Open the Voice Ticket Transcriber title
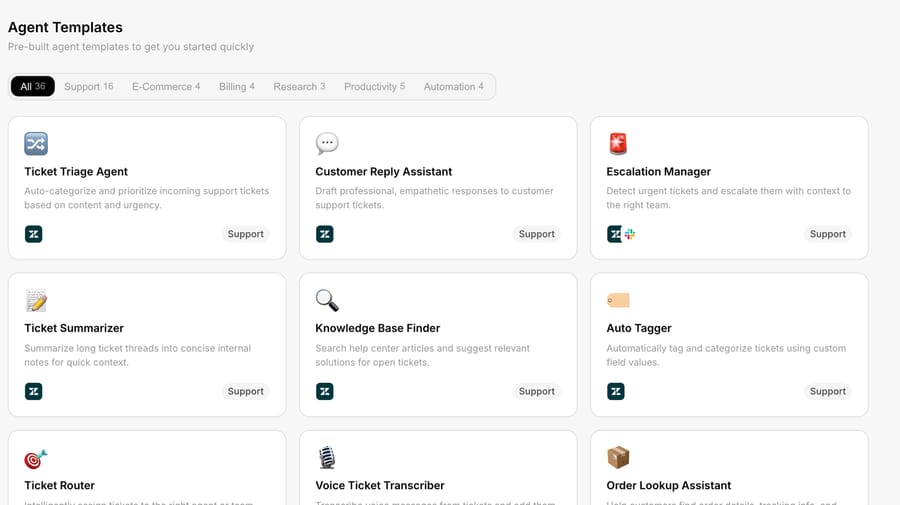The height and width of the screenshot is (505, 900). [380, 485]
